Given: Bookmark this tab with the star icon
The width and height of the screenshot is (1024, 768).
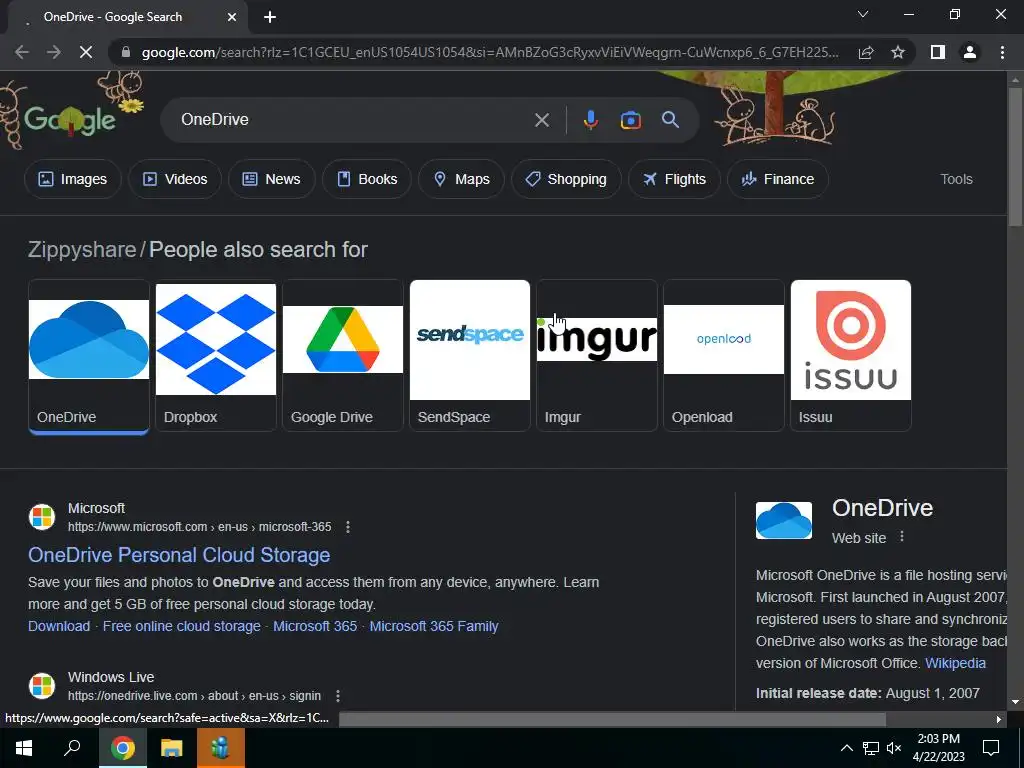Looking at the screenshot, I should [x=898, y=52].
